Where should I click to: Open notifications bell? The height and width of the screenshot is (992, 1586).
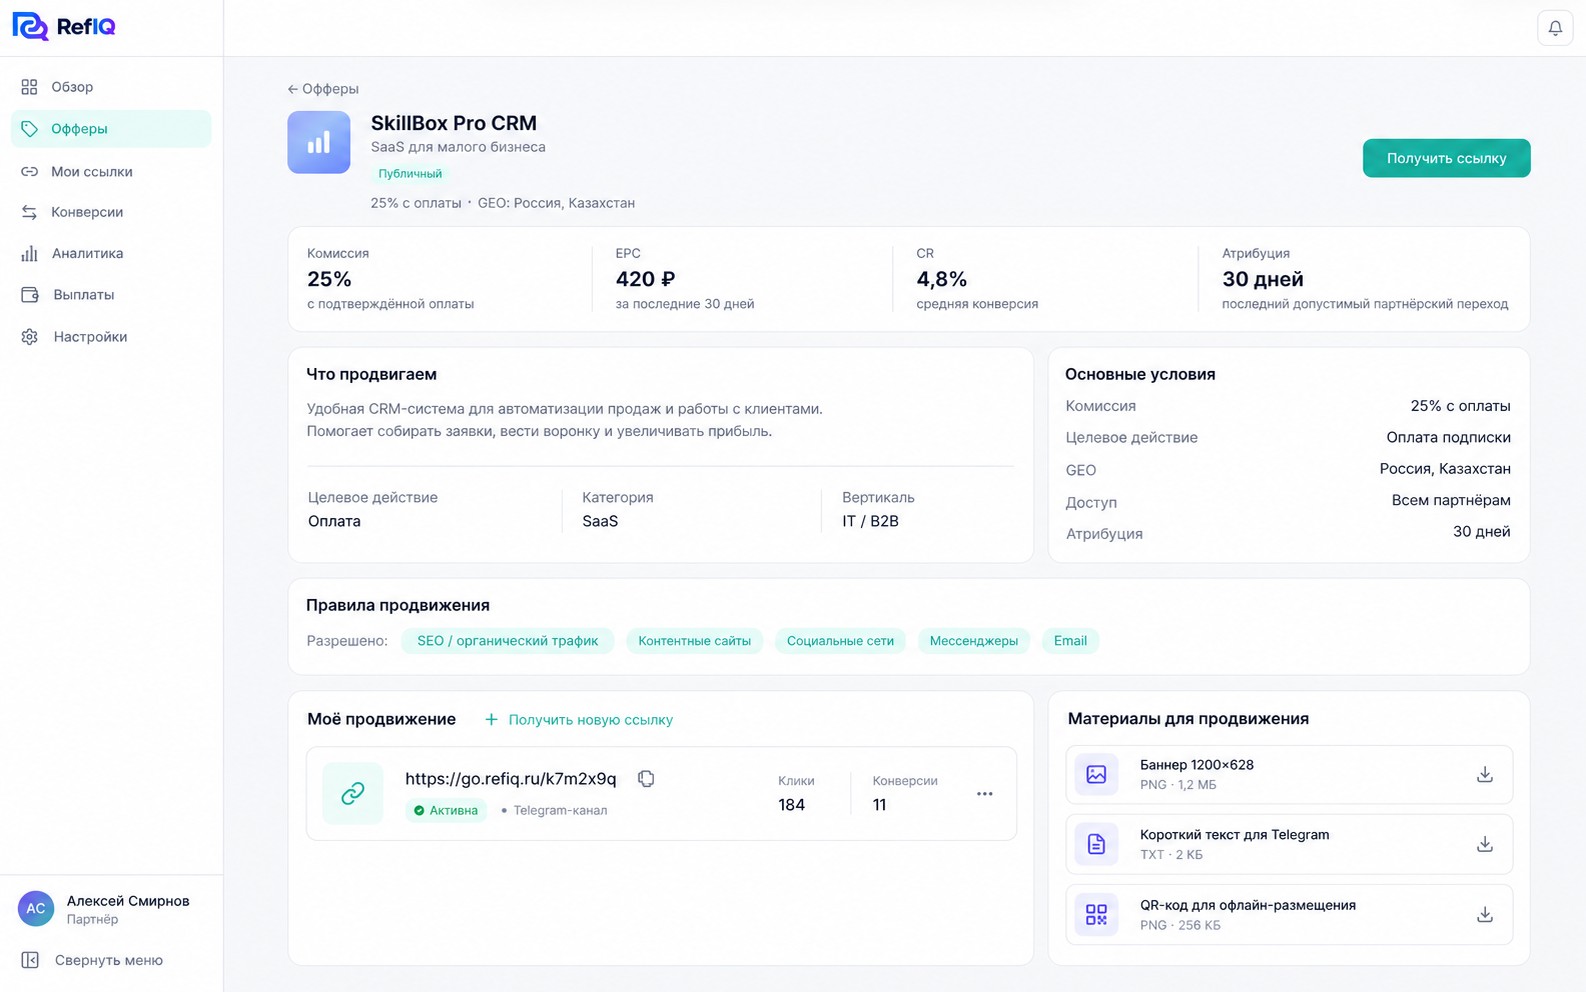coord(1555,28)
